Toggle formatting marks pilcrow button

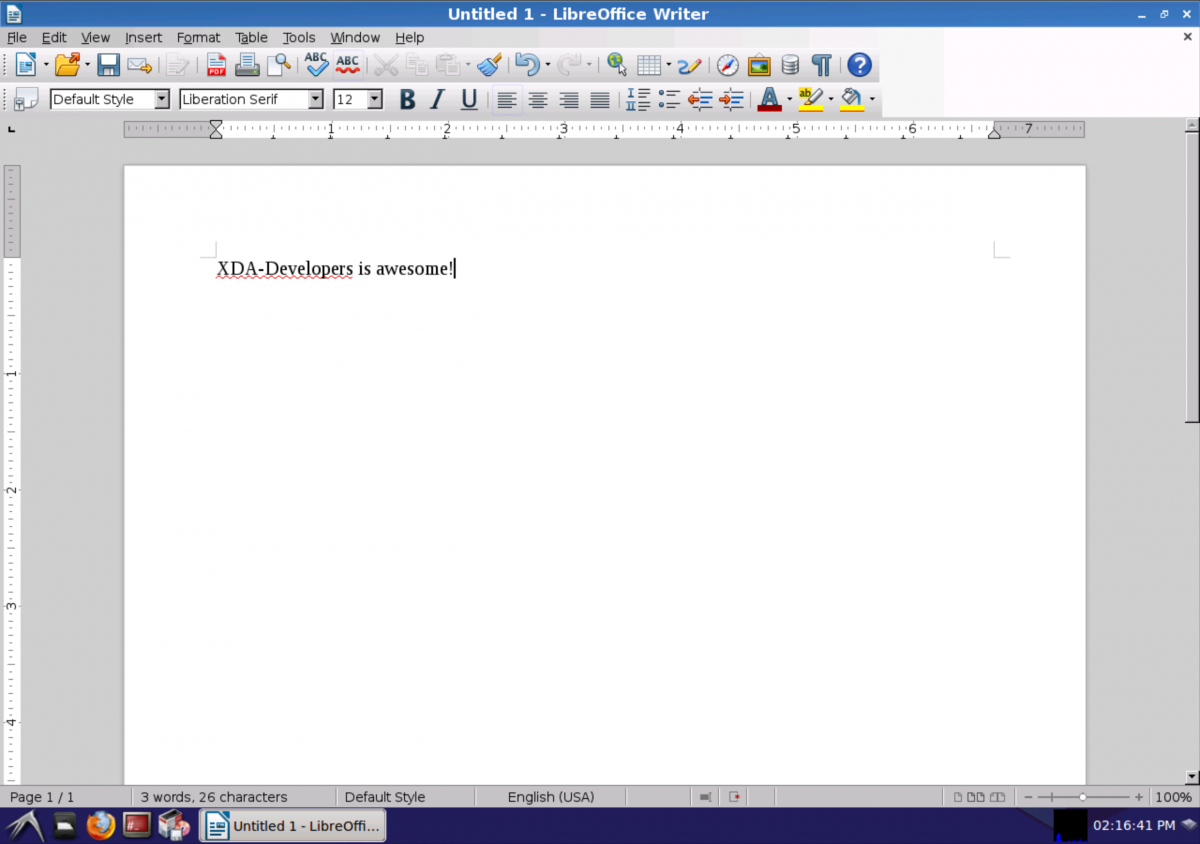tap(821, 66)
